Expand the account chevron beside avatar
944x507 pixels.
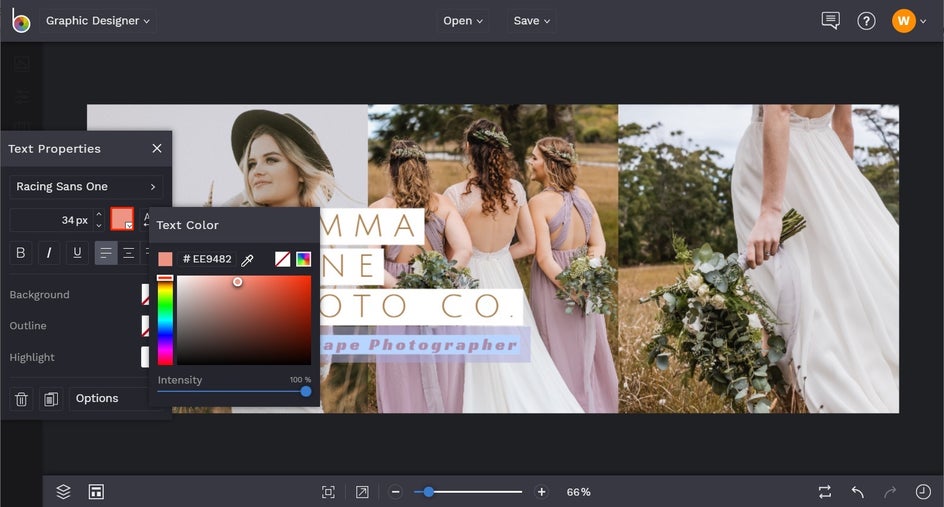(923, 22)
